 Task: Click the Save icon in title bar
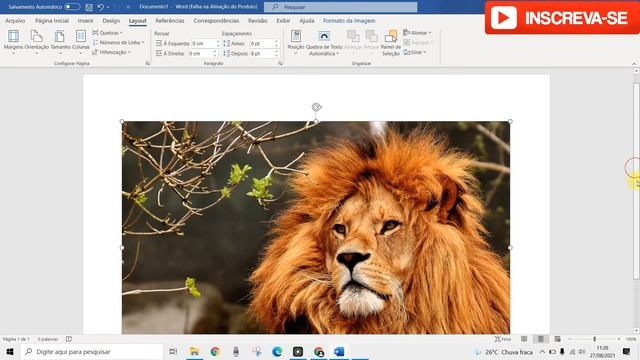coord(89,7)
